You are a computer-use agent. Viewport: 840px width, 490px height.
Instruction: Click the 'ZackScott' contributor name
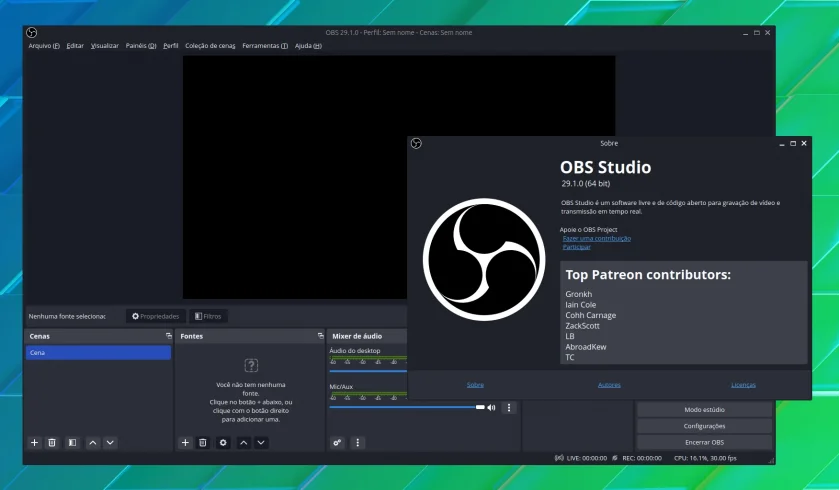[x=582, y=326]
